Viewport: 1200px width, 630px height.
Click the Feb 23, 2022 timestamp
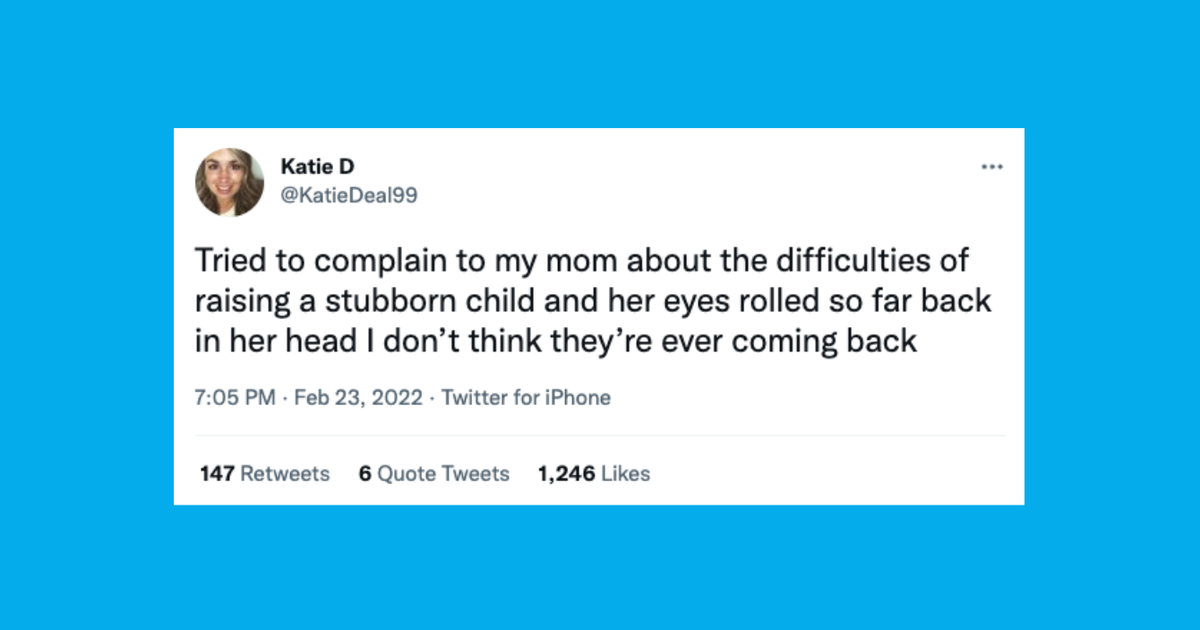click(x=357, y=397)
